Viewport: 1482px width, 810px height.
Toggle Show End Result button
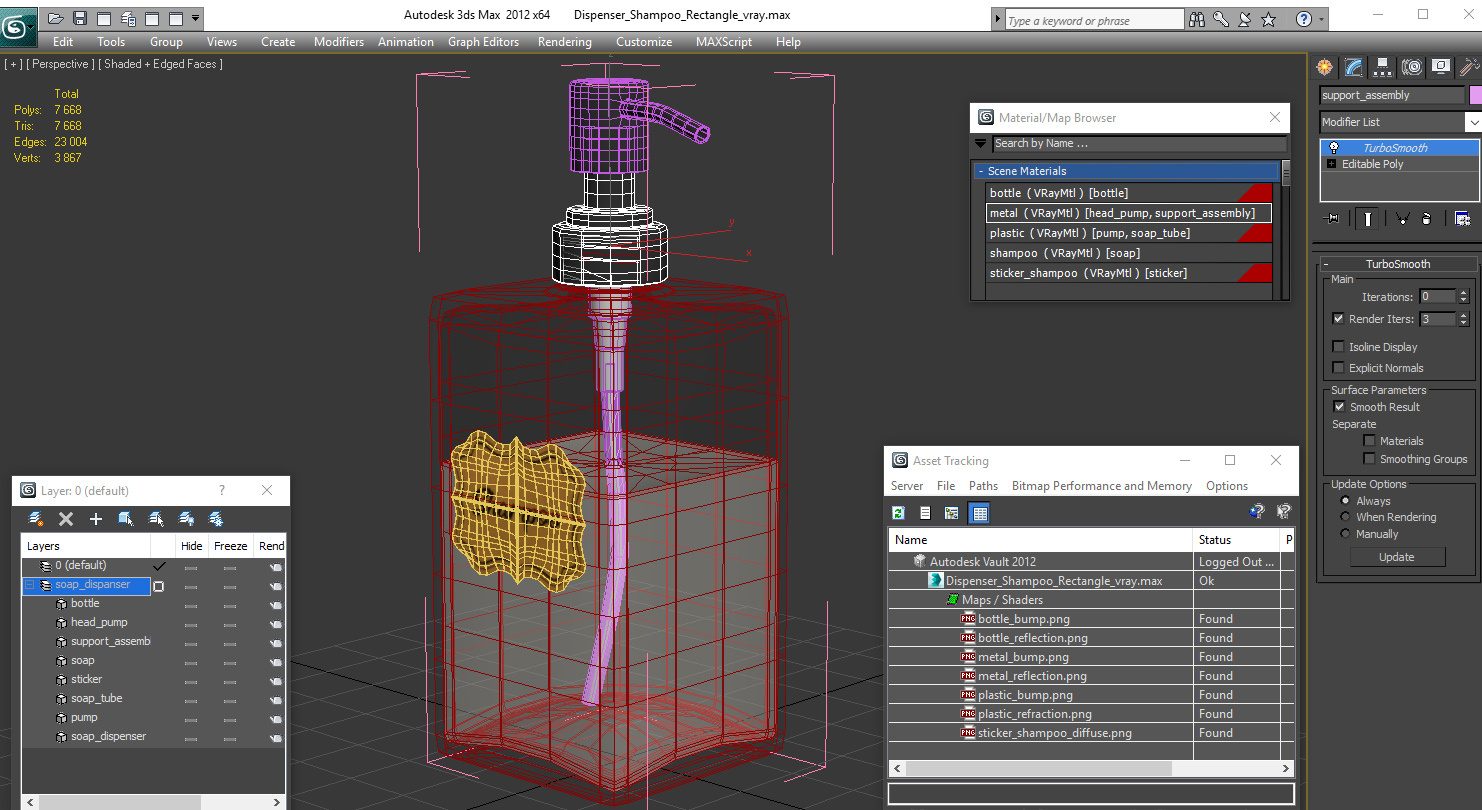point(1366,218)
